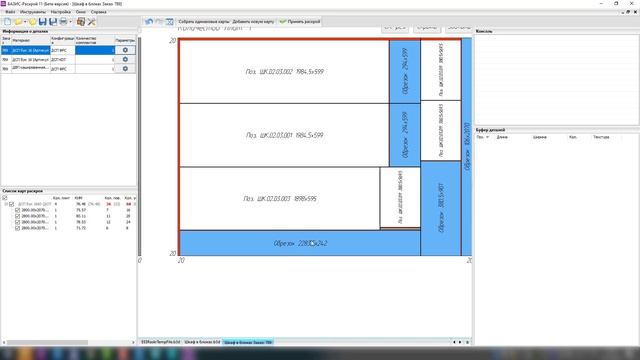The image size is (640, 360).
Task: Select the ДСП НОТ configuration cell
Action: coord(62,60)
